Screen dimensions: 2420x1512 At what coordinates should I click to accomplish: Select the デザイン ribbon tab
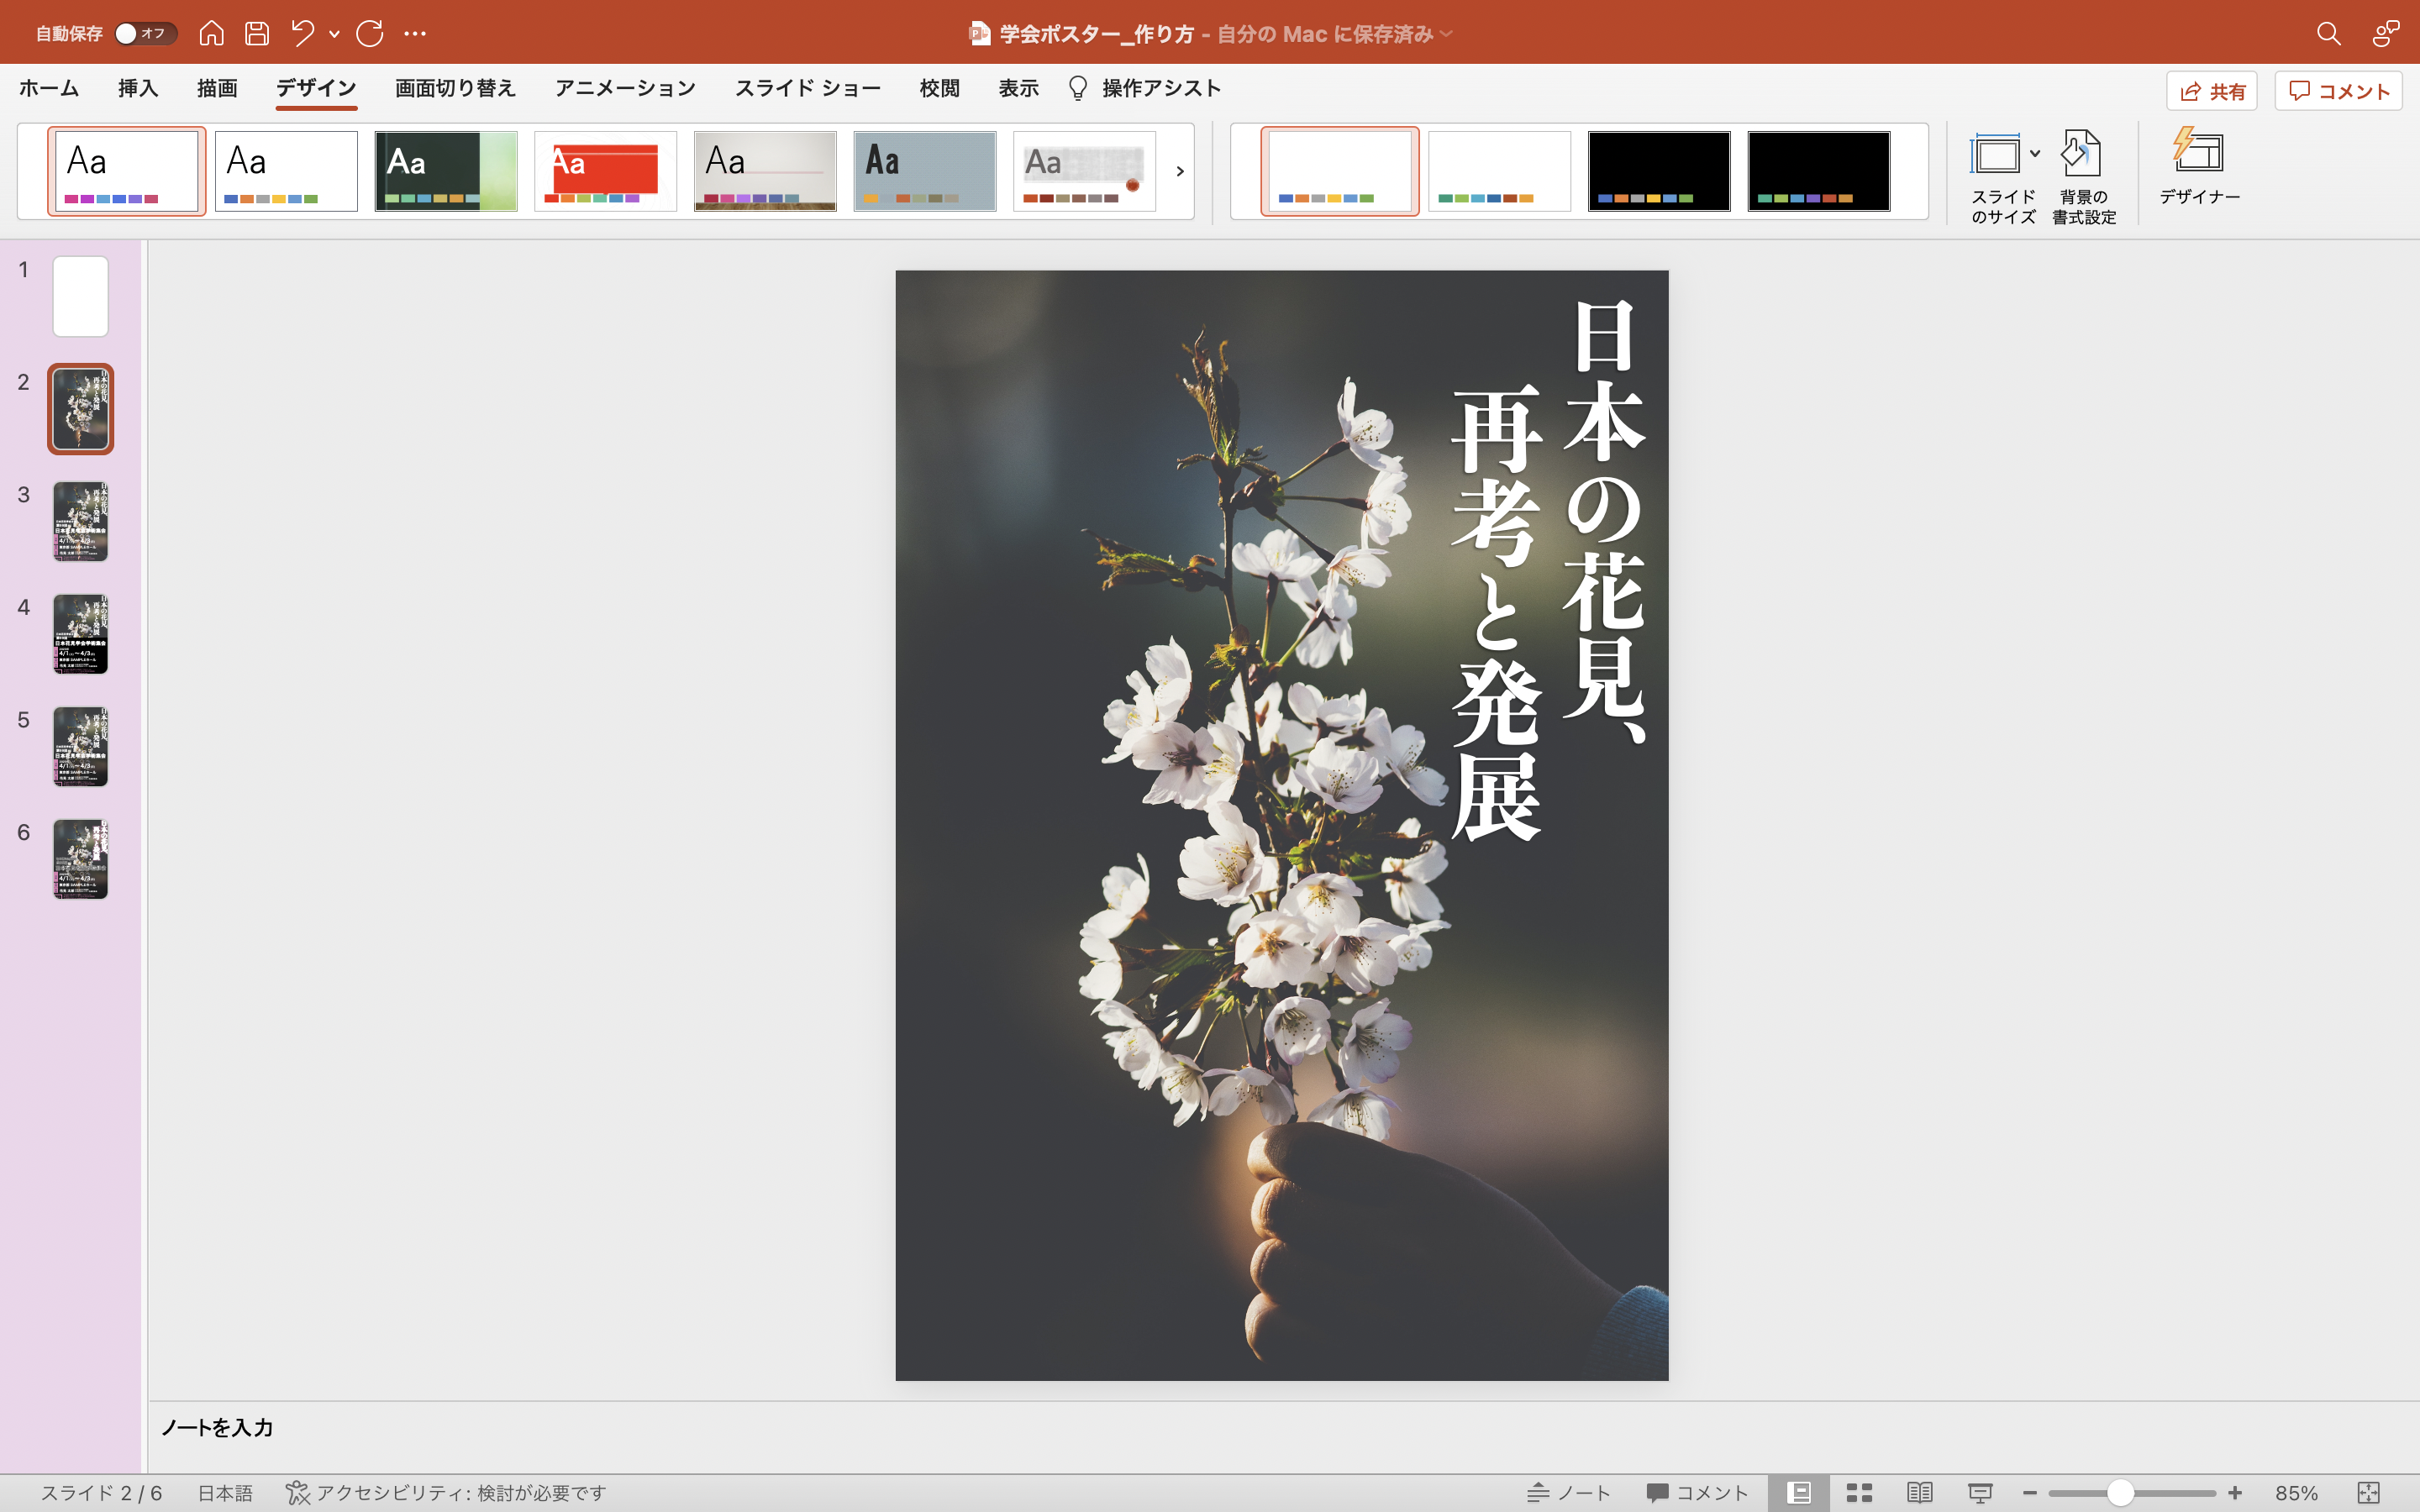(317, 89)
